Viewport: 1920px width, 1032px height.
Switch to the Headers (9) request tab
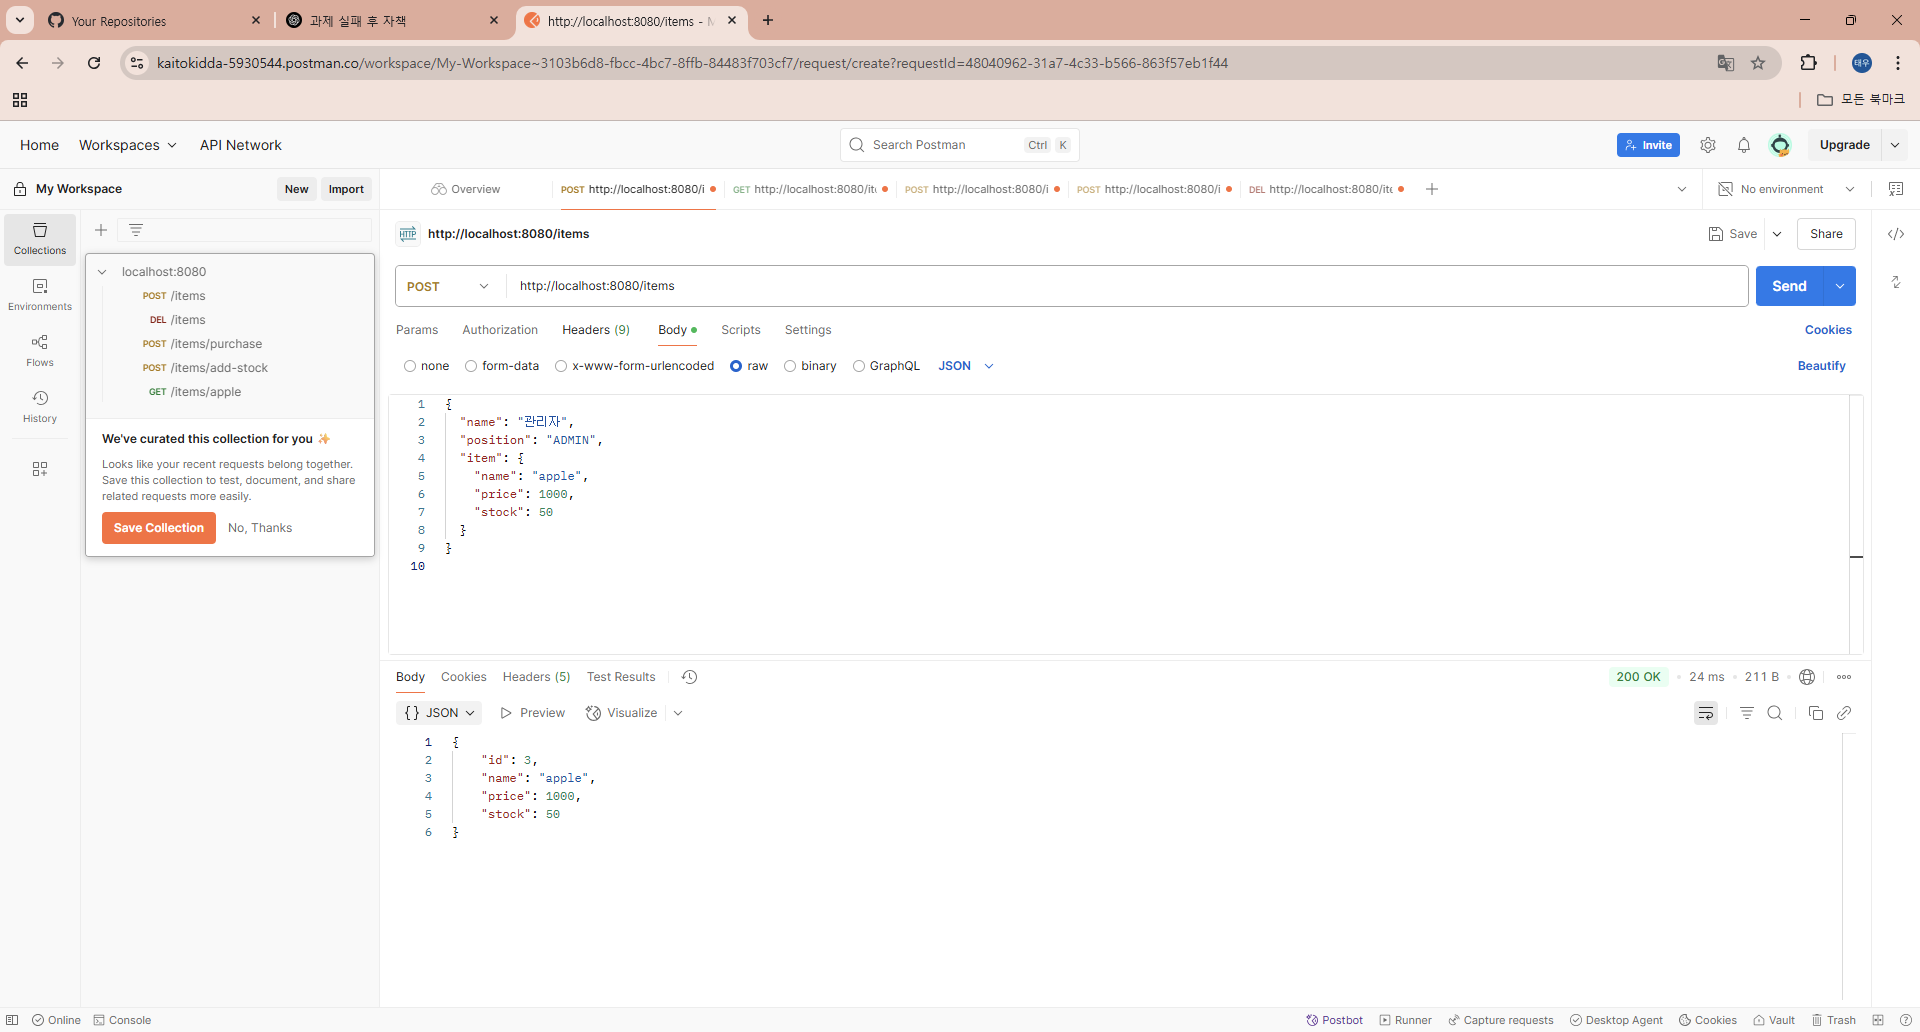coord(596,330)
